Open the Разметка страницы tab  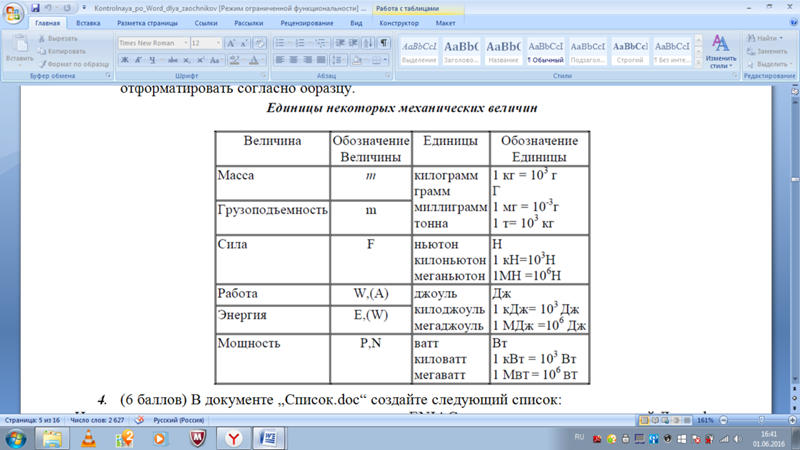pyautogui.click(x=147, y=22)
